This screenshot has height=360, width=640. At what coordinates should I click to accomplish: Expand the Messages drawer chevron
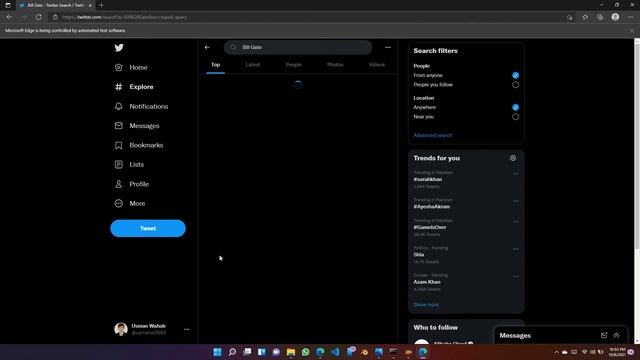616,335
